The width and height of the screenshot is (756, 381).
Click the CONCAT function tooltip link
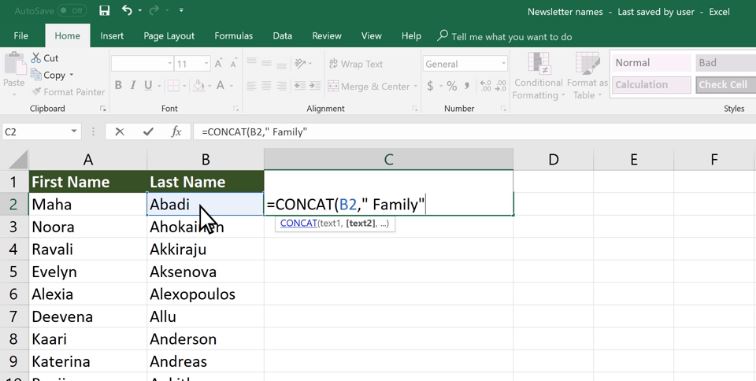point(298,223)
